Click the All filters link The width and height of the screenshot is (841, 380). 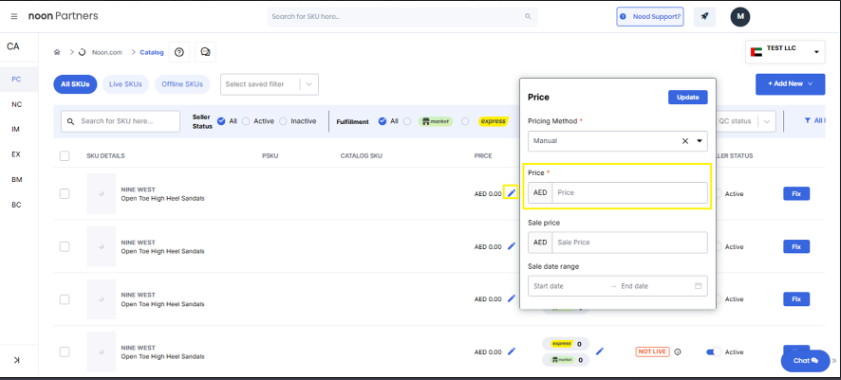click(814, 121)
